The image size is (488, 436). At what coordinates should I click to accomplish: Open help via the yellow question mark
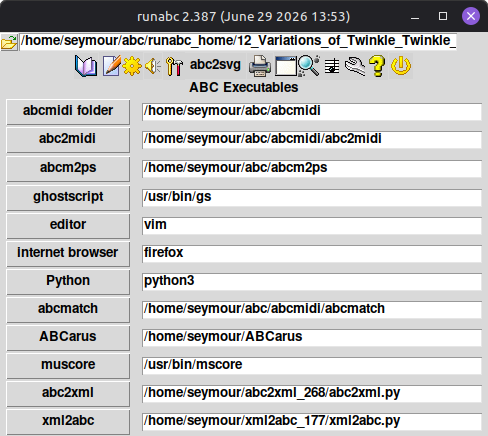tap(377, 66)
